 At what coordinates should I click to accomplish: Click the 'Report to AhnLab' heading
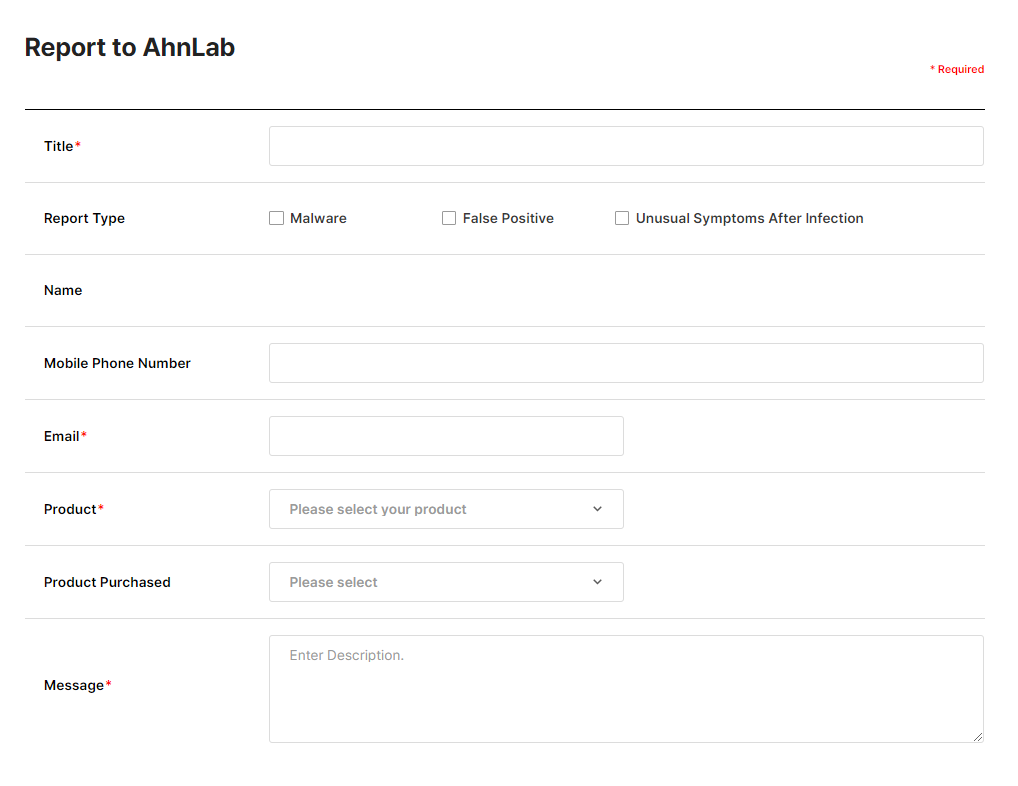pos(130,47)
